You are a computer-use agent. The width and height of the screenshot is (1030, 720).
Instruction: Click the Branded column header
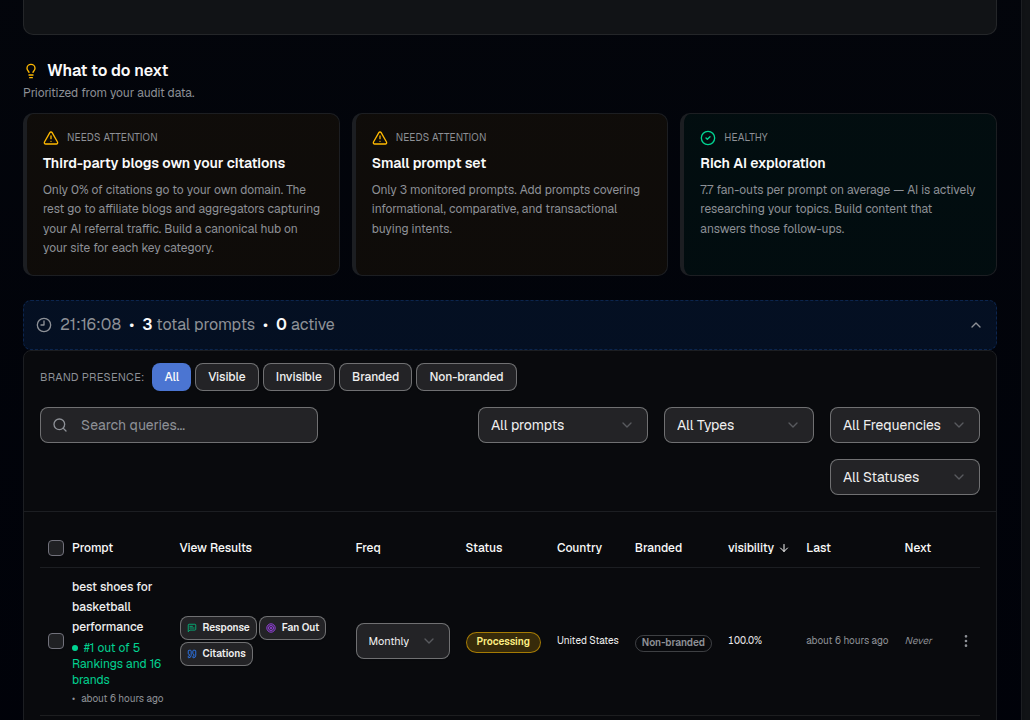tap(658, 548)
